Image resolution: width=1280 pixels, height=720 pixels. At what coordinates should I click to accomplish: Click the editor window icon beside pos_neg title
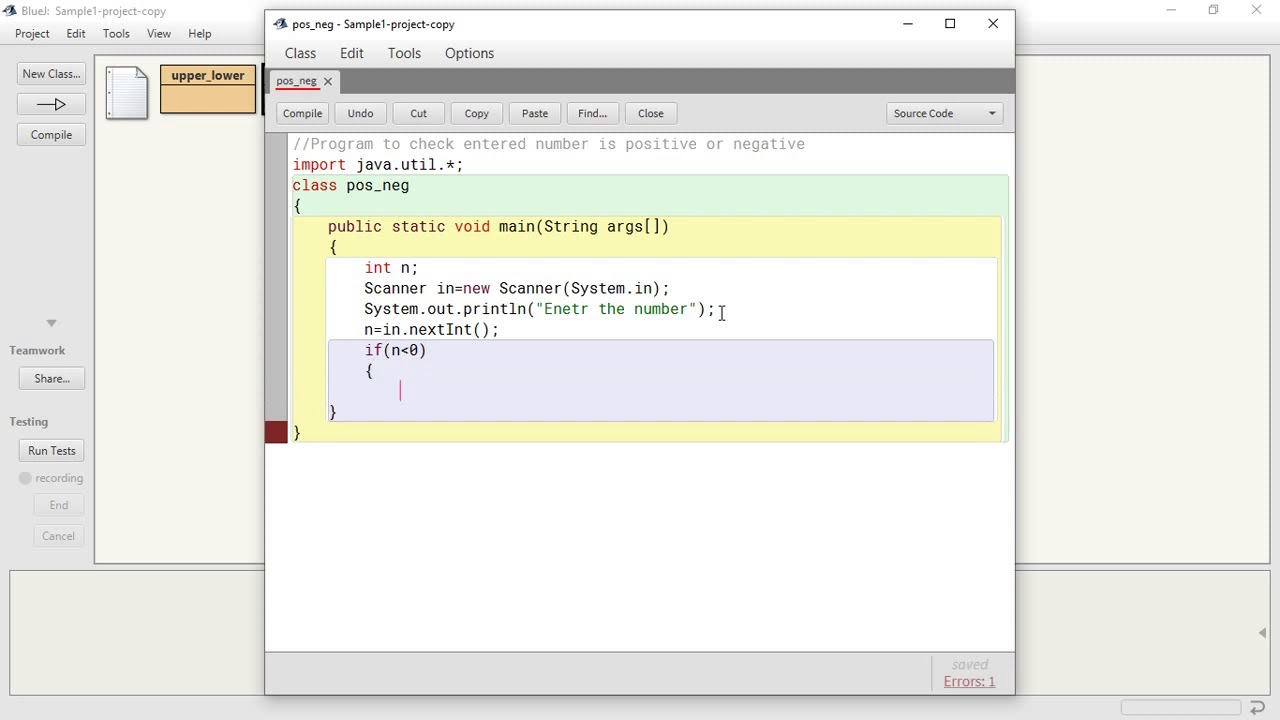tap(278, 24)
